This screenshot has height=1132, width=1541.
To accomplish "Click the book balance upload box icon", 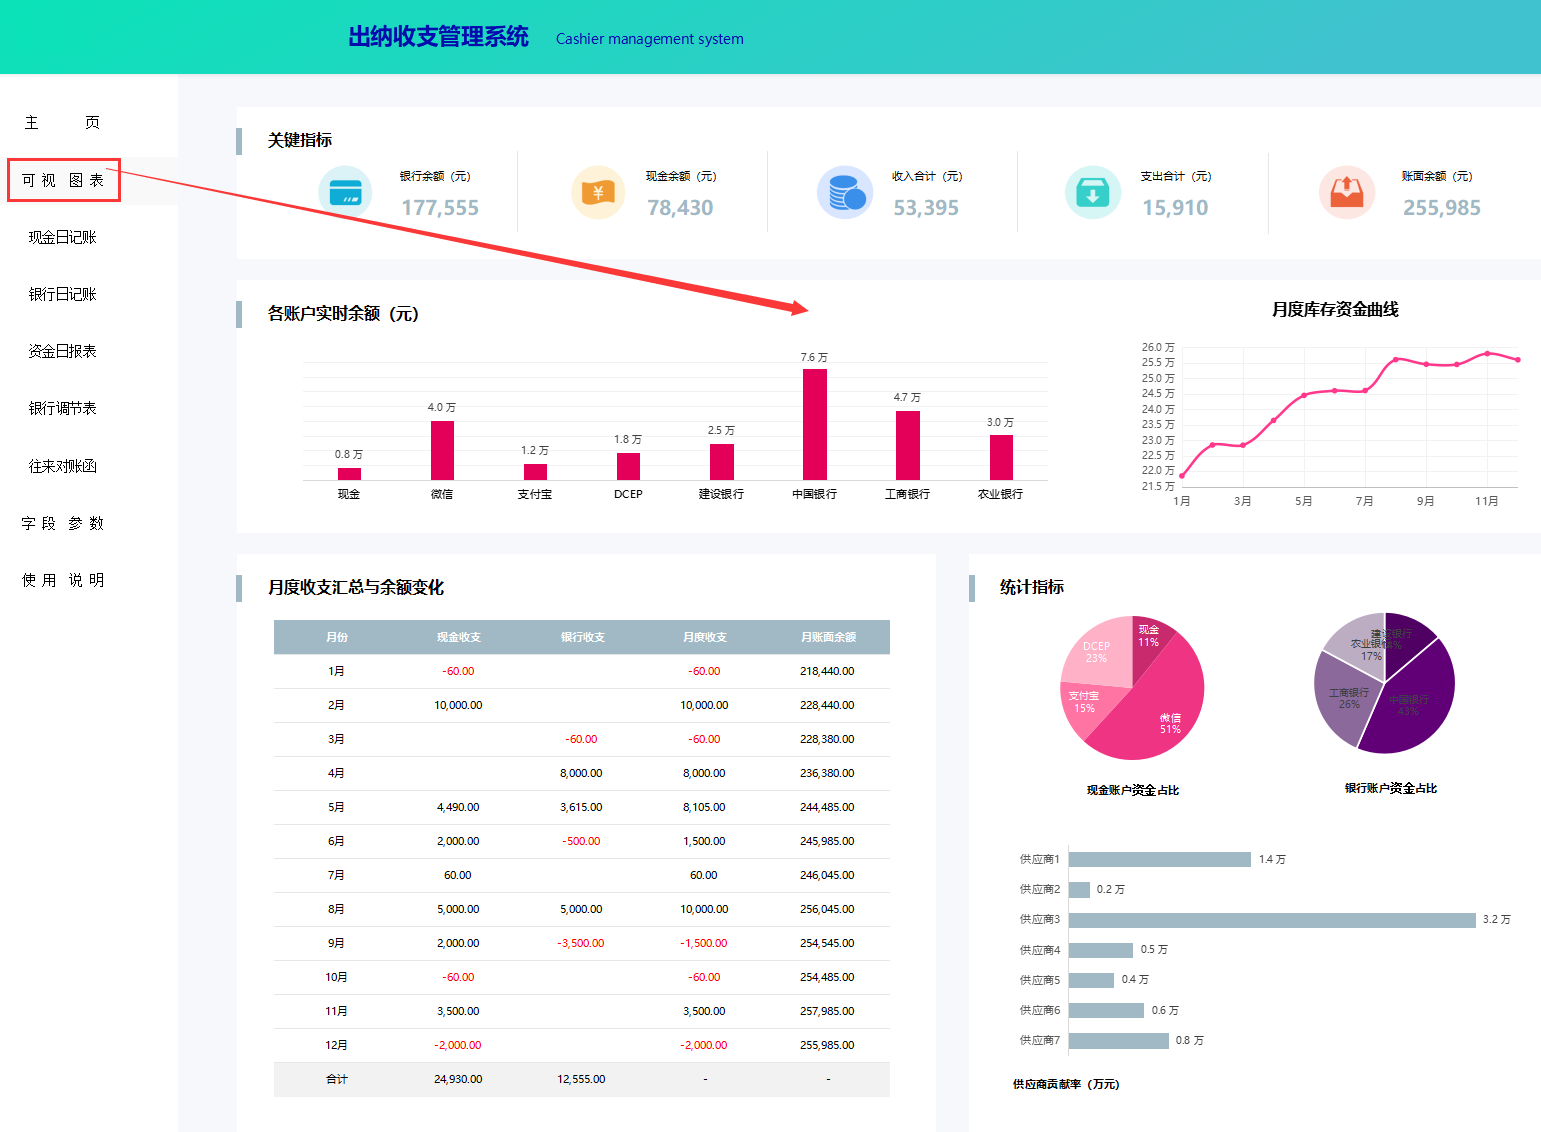I will pyautogui.click(x=1347, y=192).
